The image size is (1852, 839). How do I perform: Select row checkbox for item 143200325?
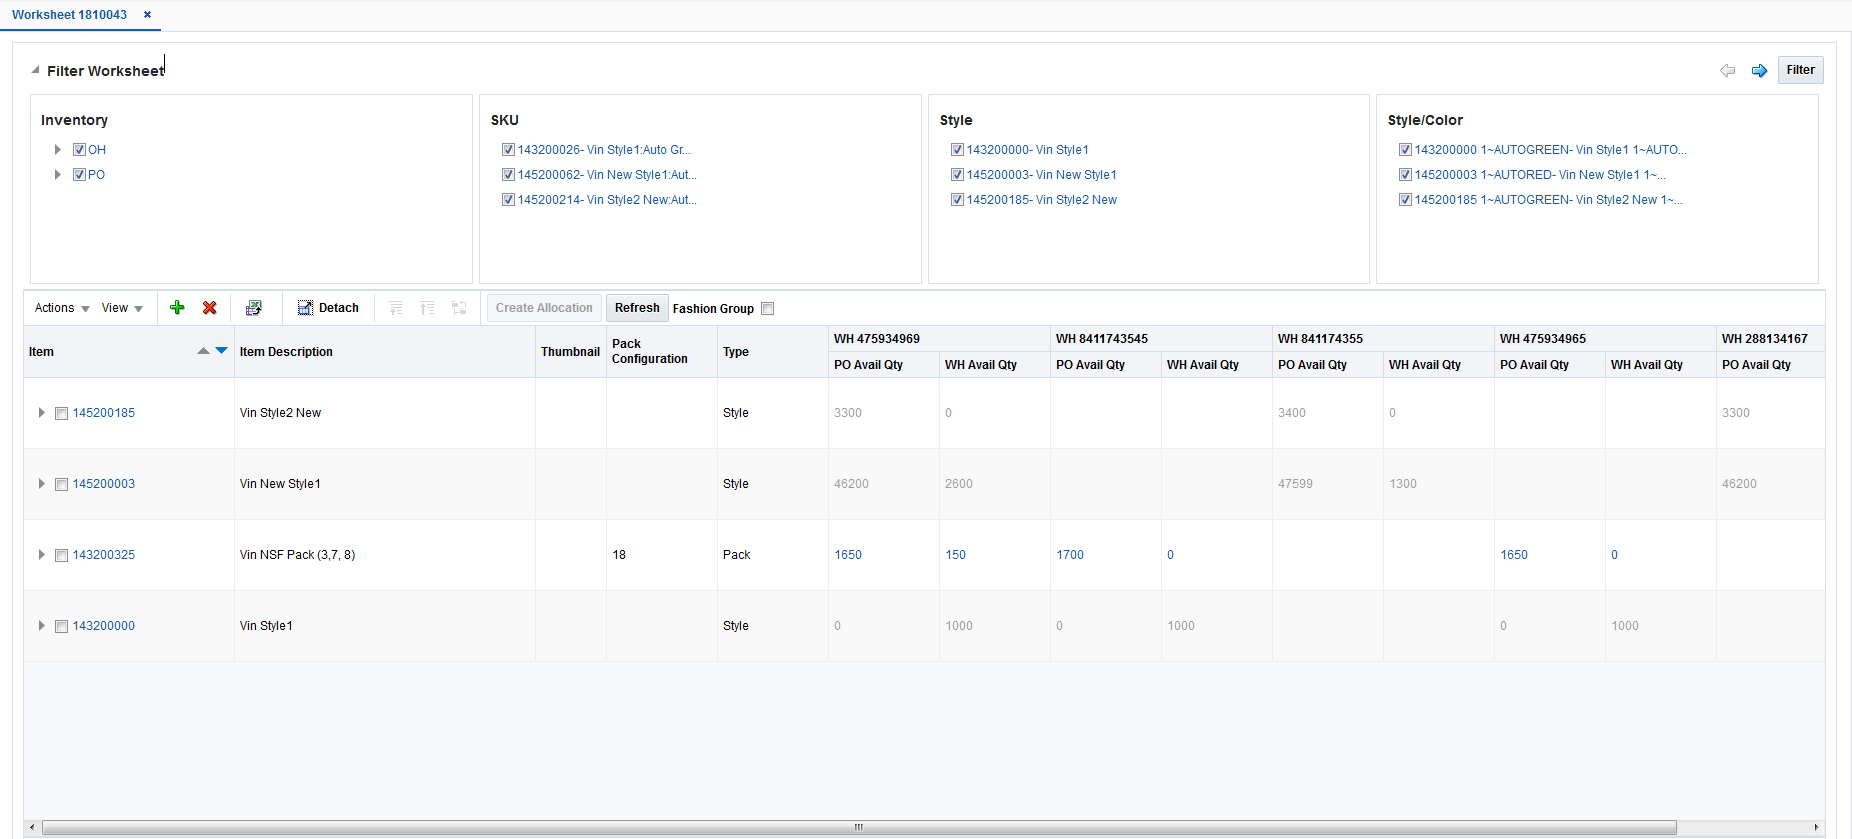click(x=61, y=555)
